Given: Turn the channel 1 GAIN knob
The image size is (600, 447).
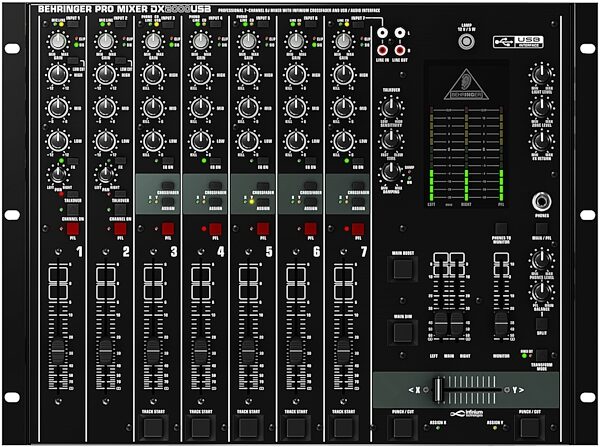Looking at the screenshot, I should point(58,42).
